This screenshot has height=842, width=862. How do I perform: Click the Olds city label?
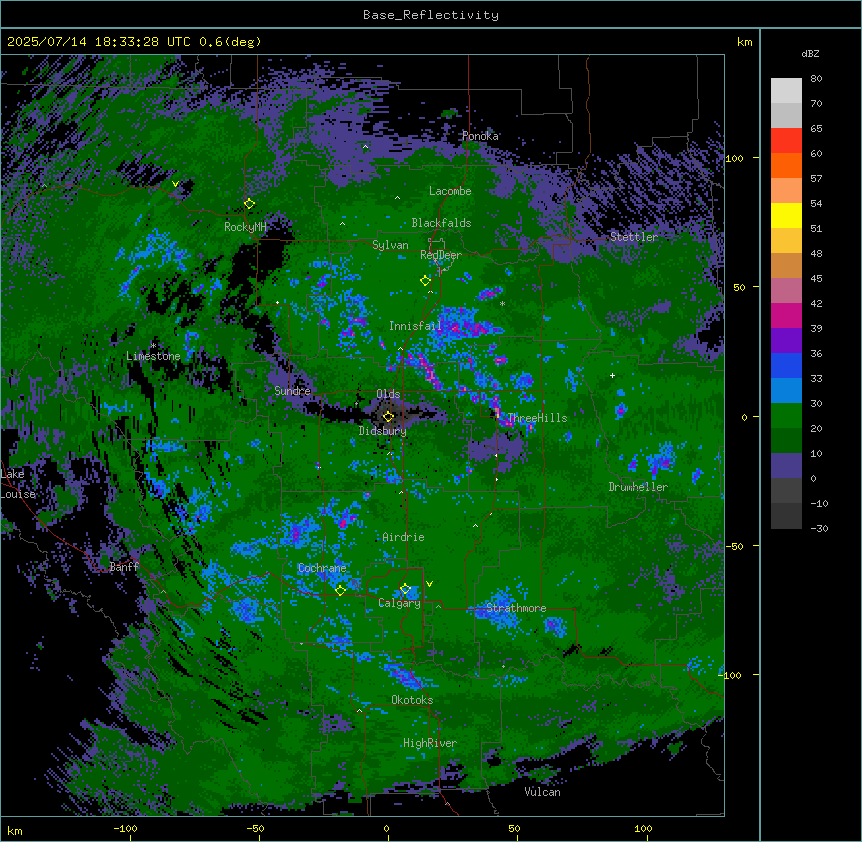388,394
